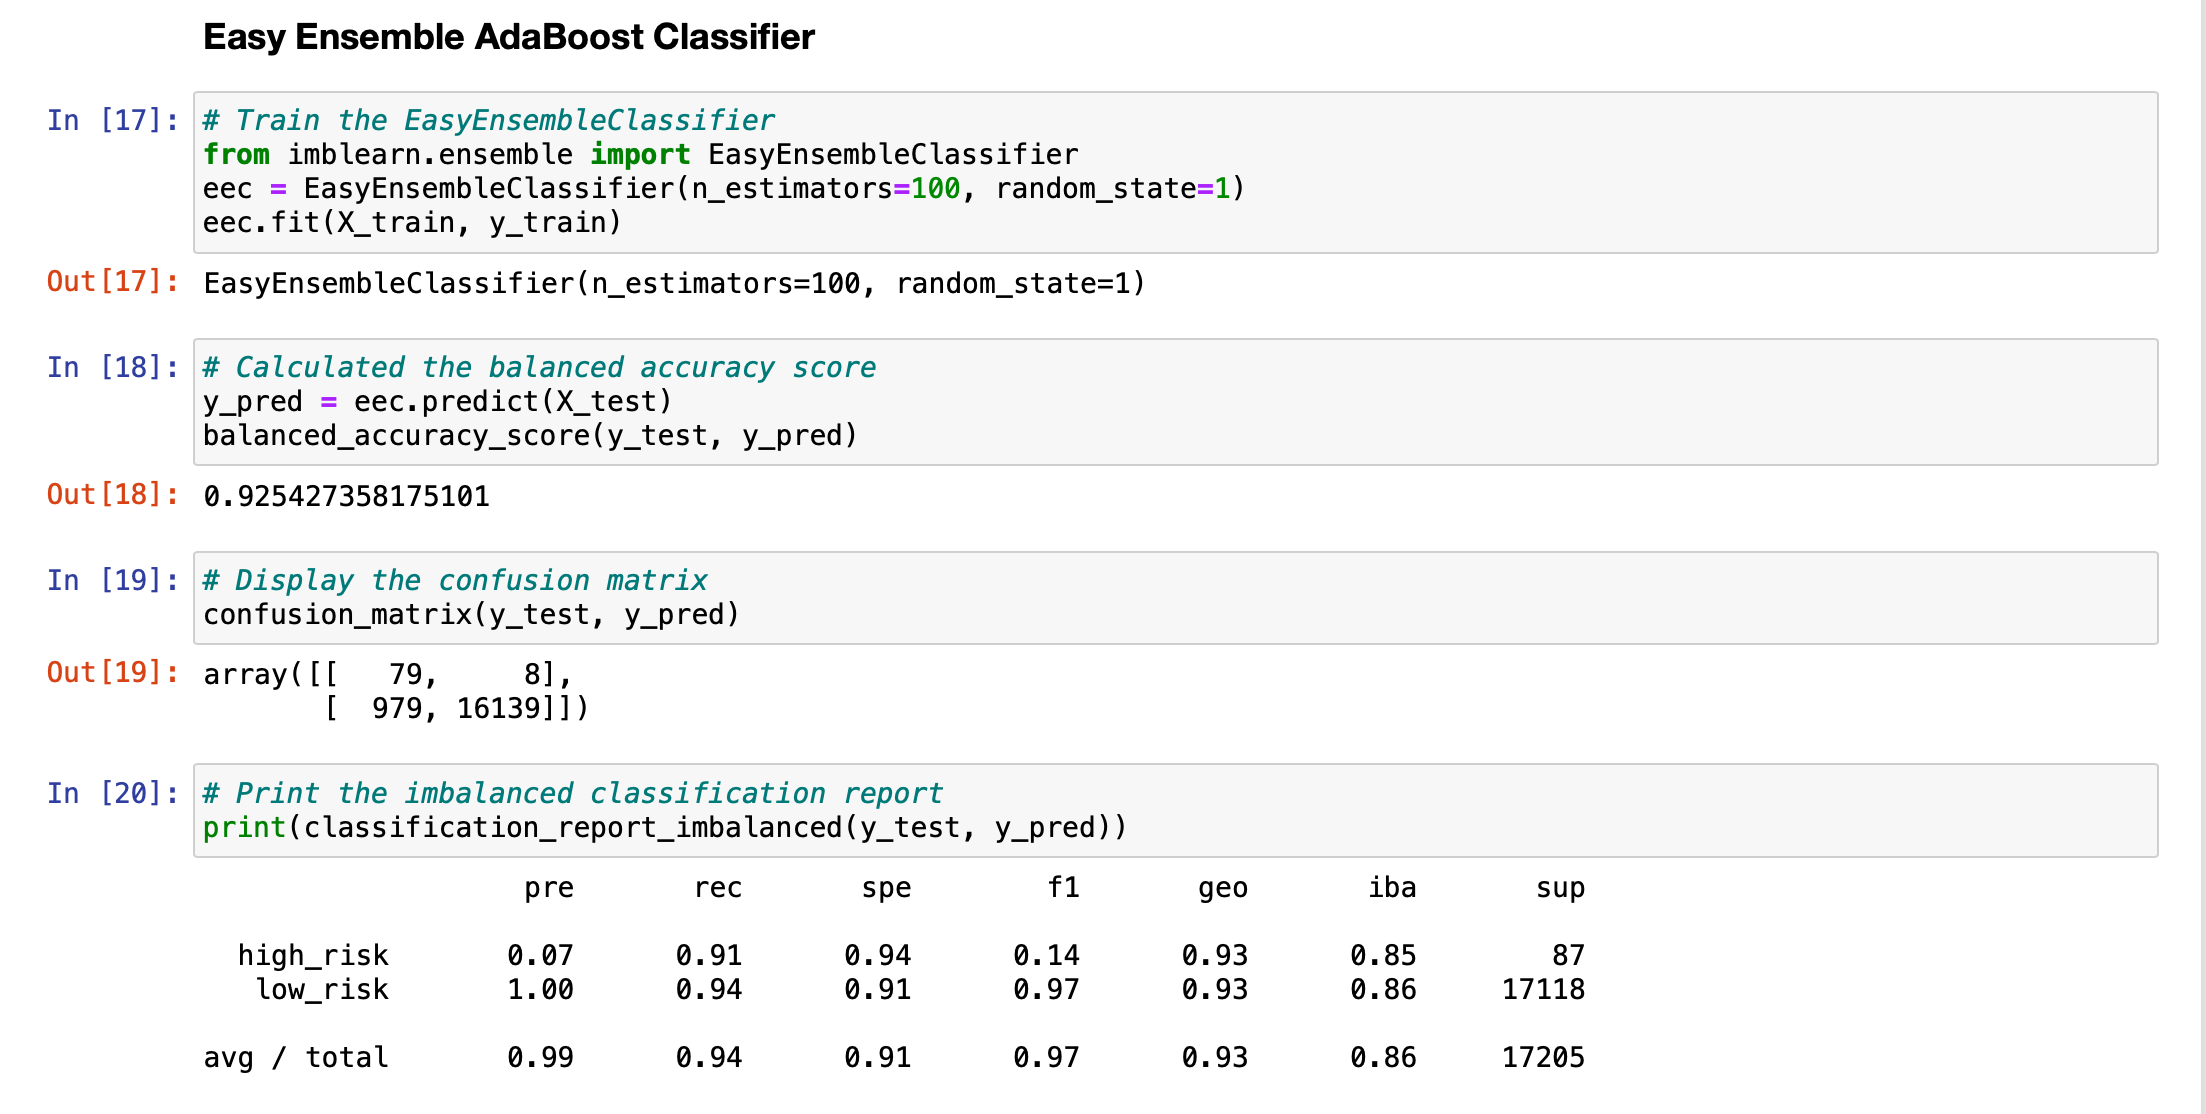Select code cell In [19] confusion matrix
Image resolution: width=2206 pixels, height=1114 pixels.
click(1175, 598)
